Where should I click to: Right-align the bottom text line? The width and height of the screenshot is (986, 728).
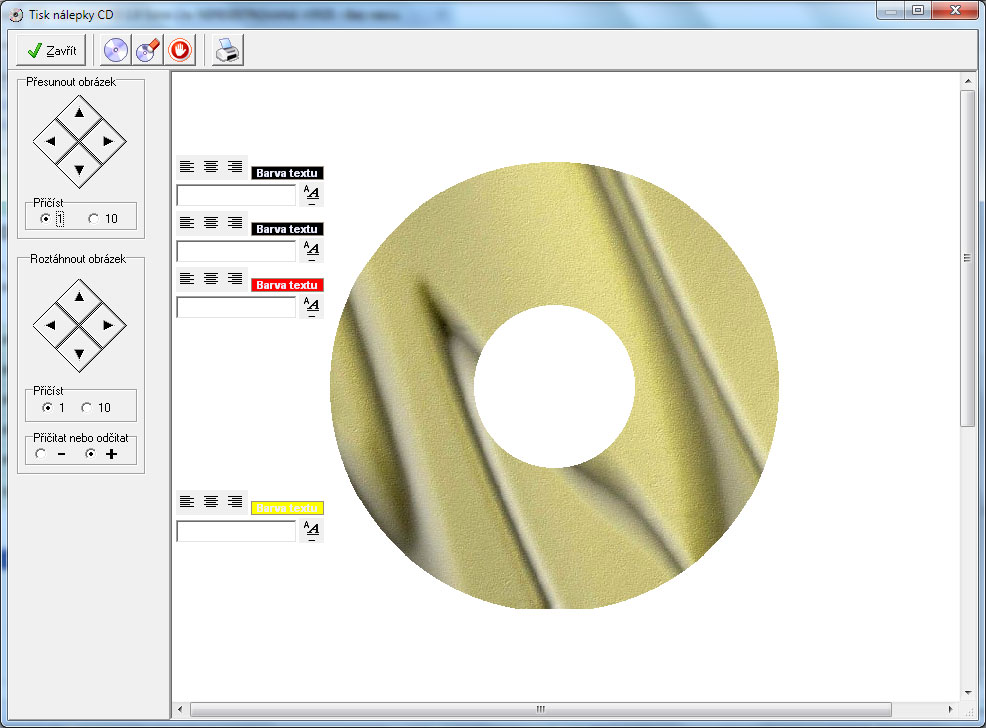[x=235, y=500]
